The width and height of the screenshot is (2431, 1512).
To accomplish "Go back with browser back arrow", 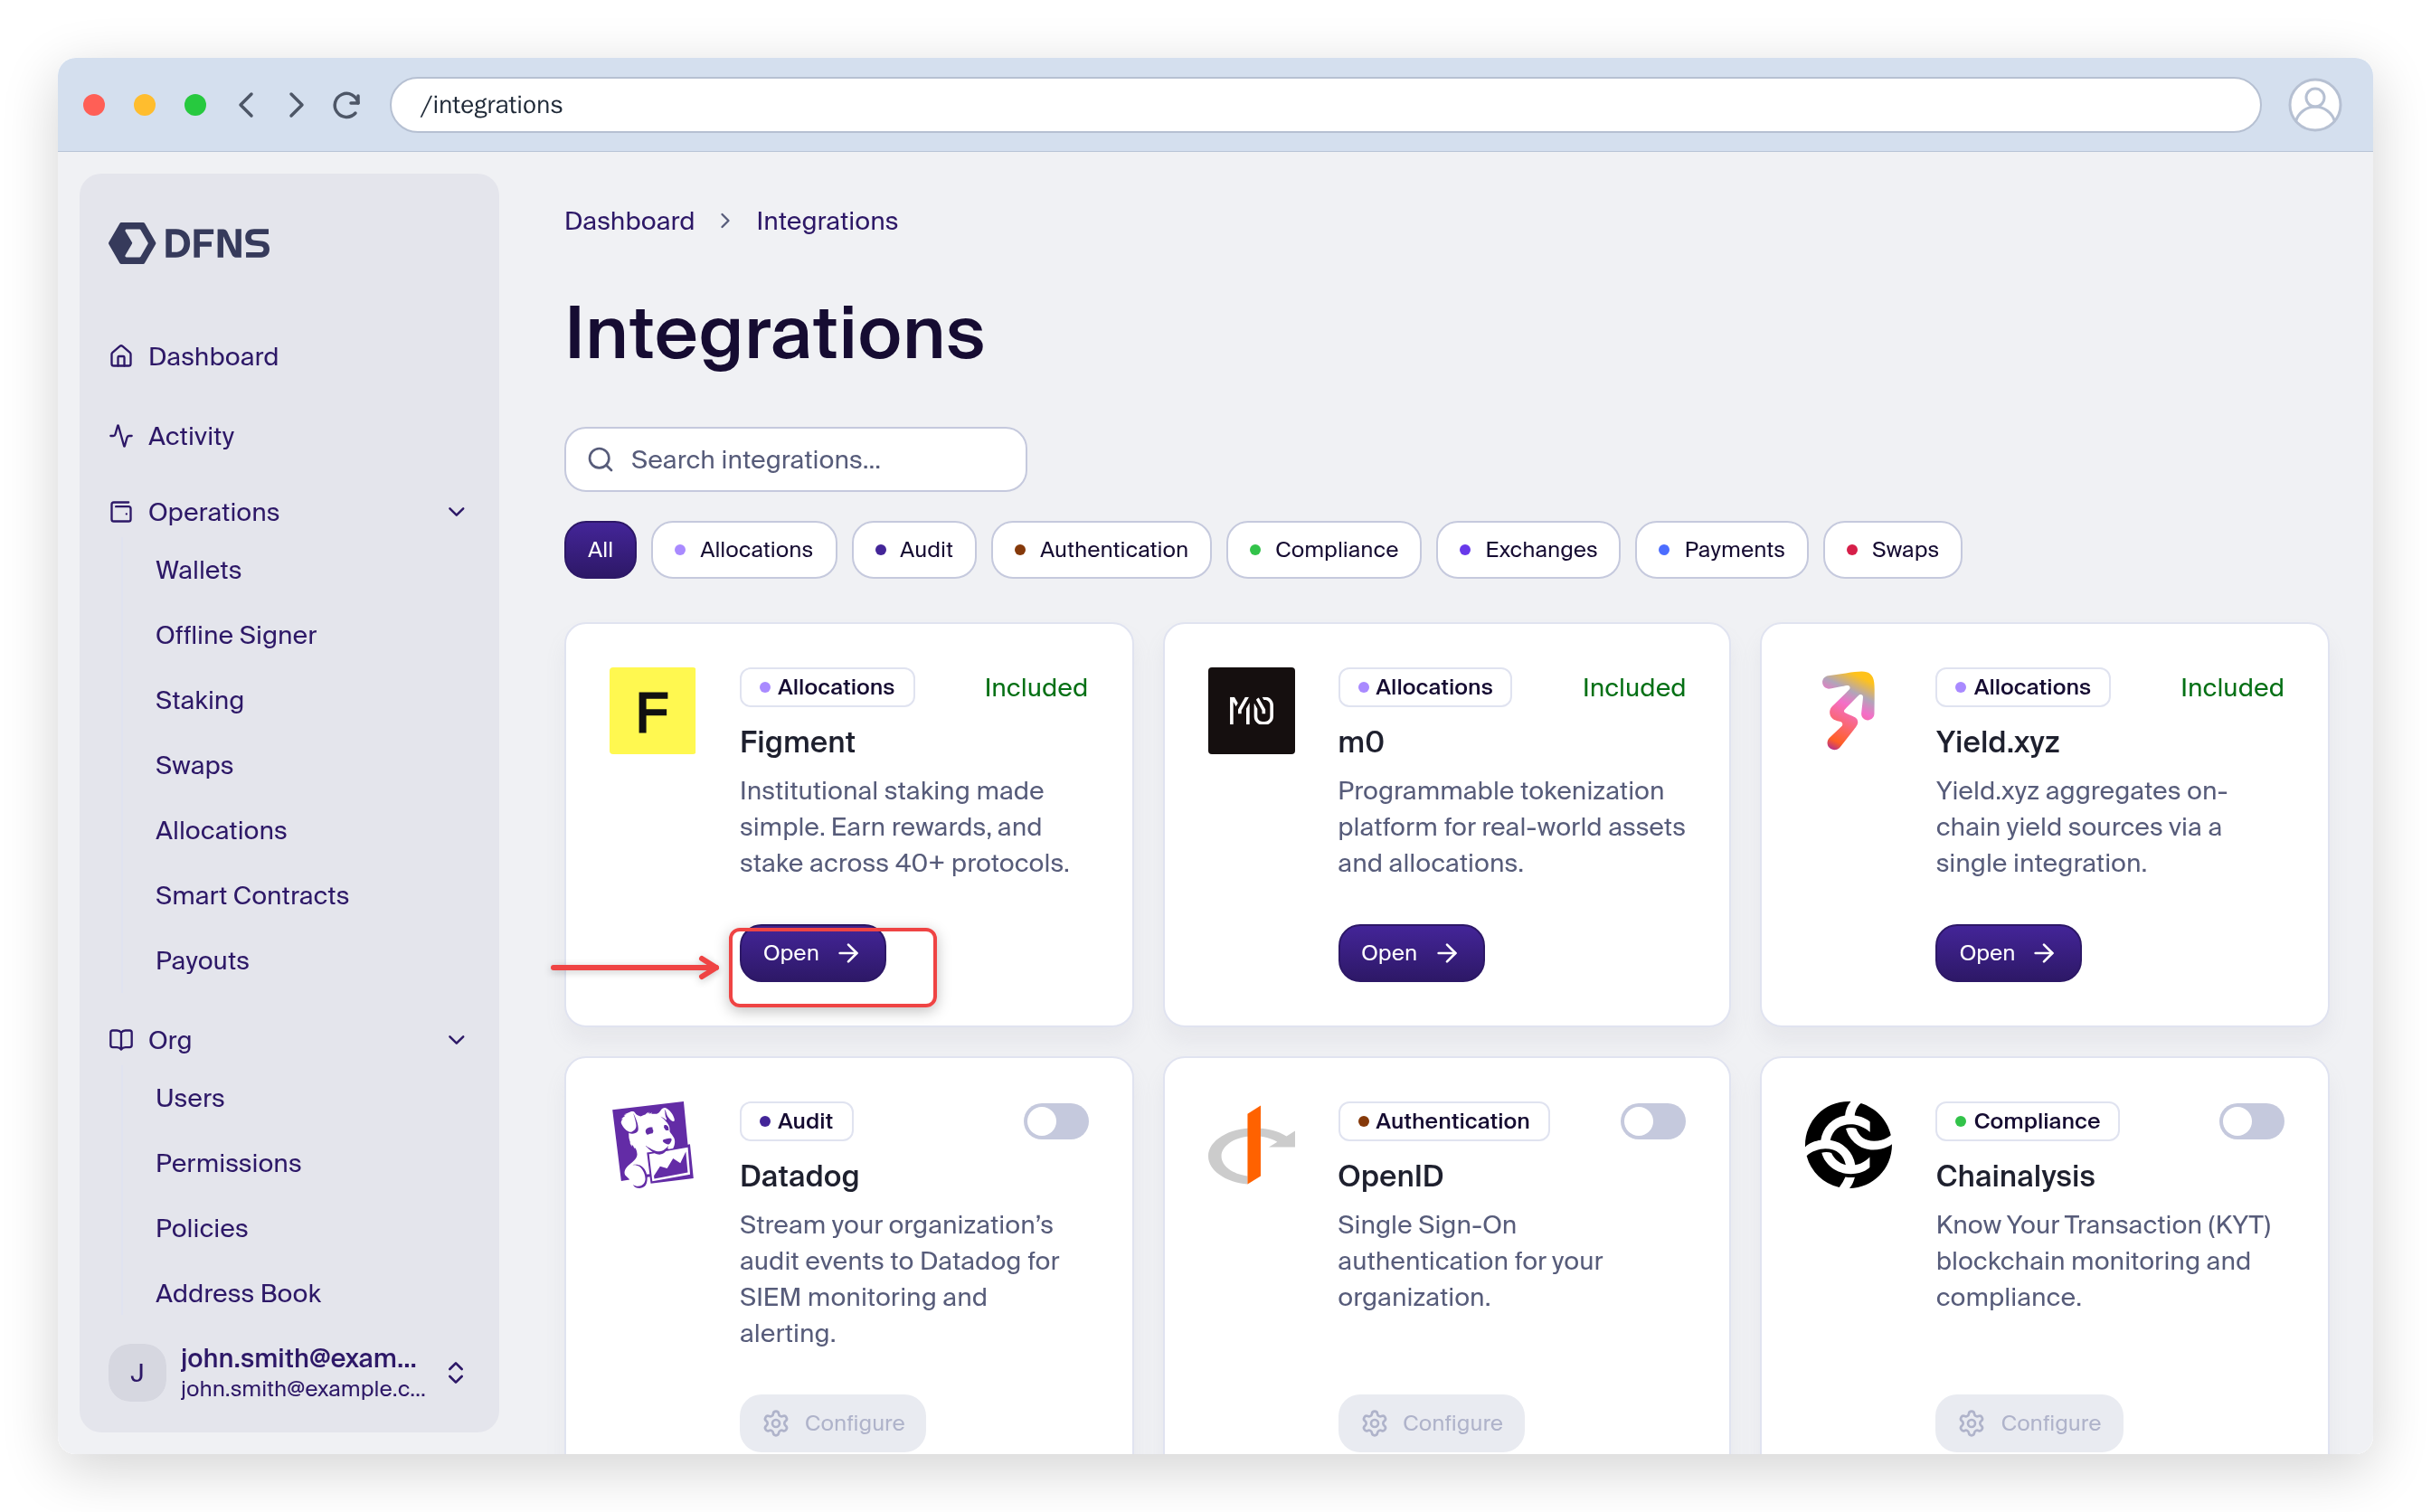I will 246,105.
